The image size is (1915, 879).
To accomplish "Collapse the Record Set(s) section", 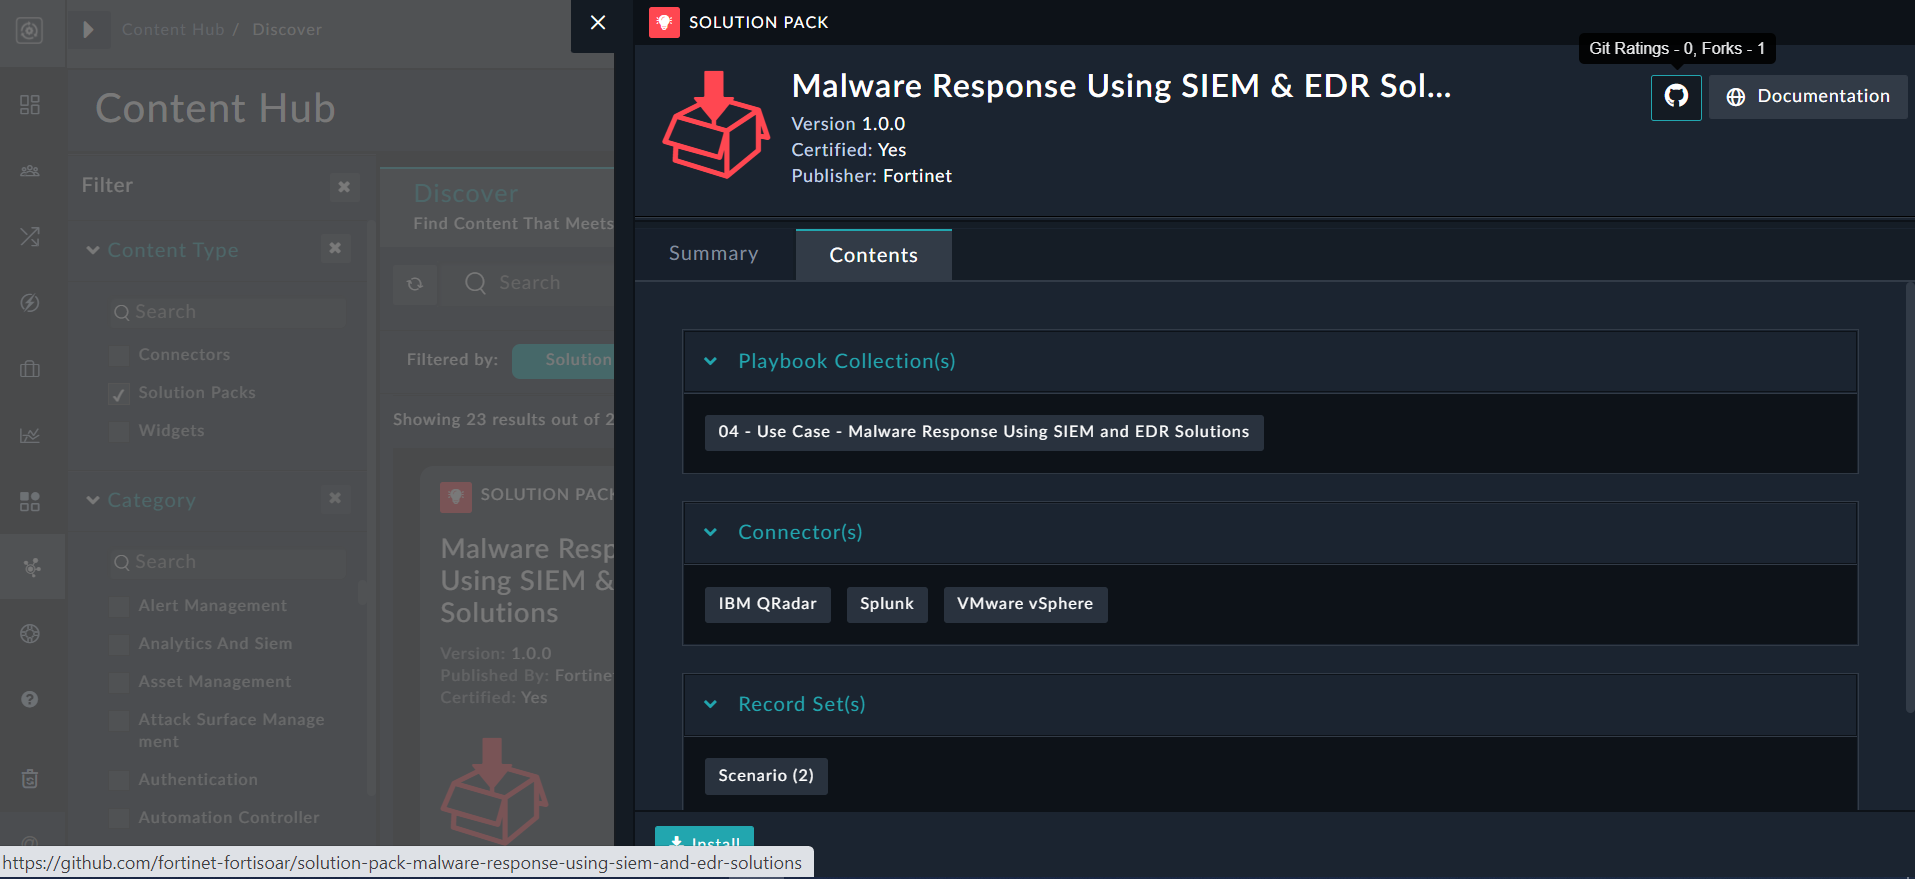I will (x=711, y=704).
